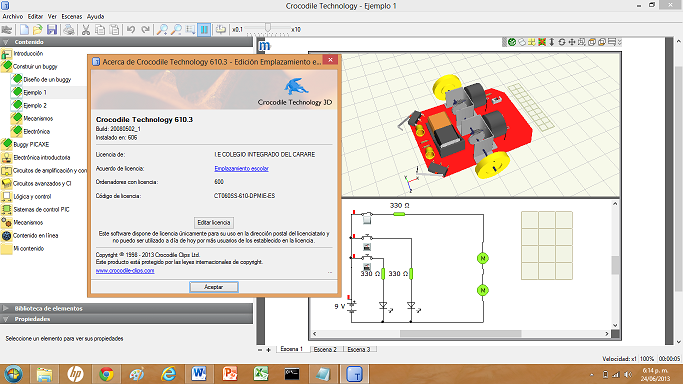The height and width of the screenshot is (384, 683).
Task: Open the view layout dropdown in 3D toolbar
Action: pos(612,42)
